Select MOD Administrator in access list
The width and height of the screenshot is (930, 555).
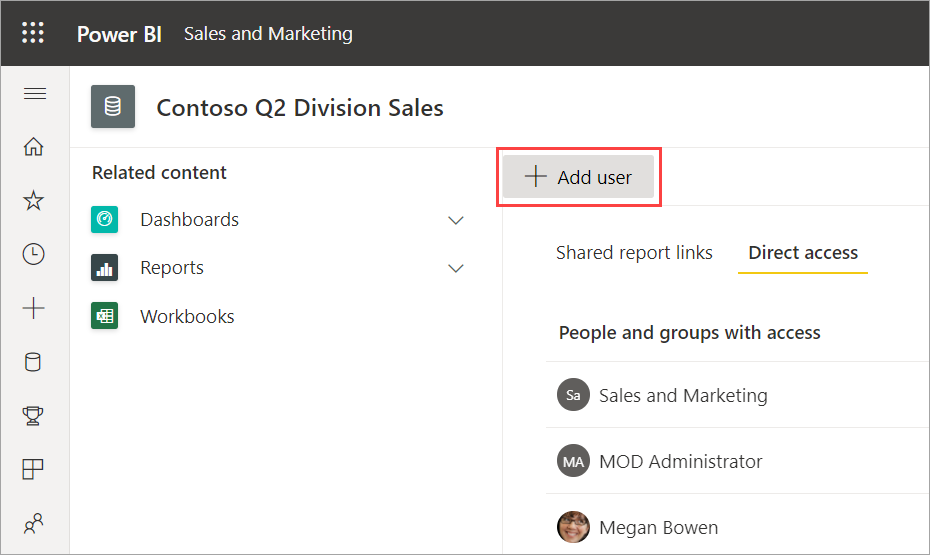680,461
